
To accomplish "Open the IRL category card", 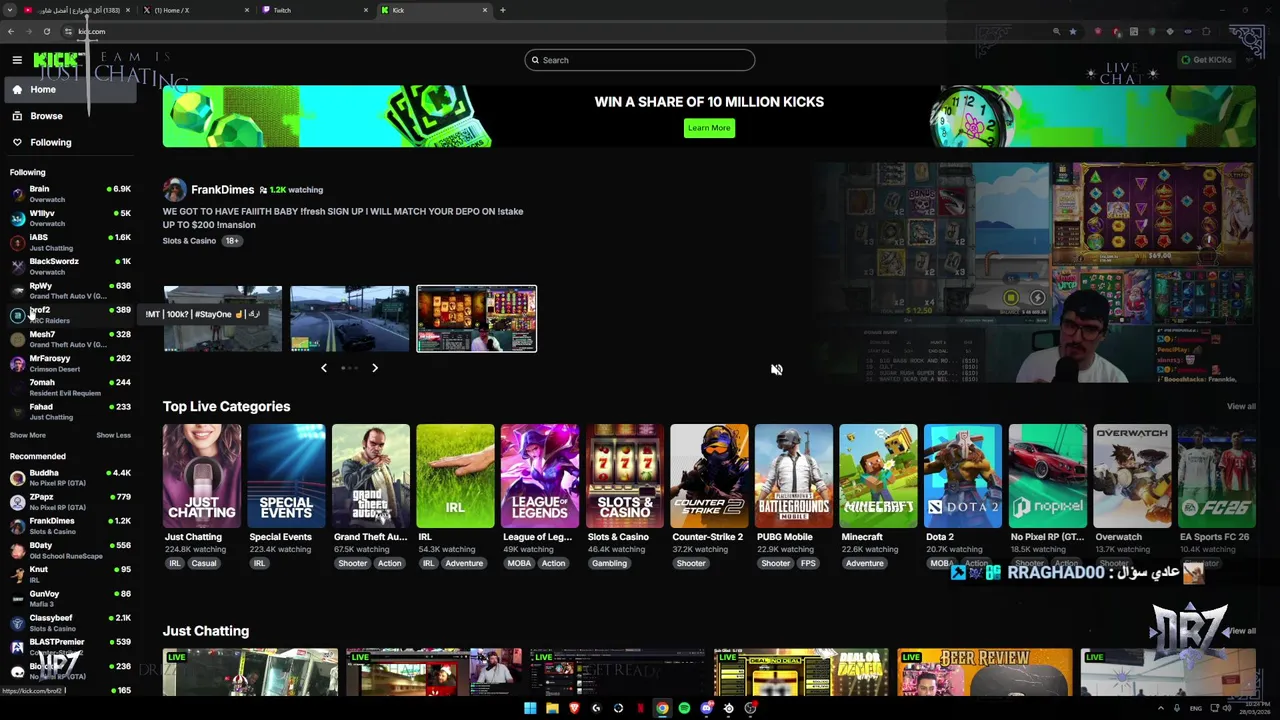I will click(455, 476).
